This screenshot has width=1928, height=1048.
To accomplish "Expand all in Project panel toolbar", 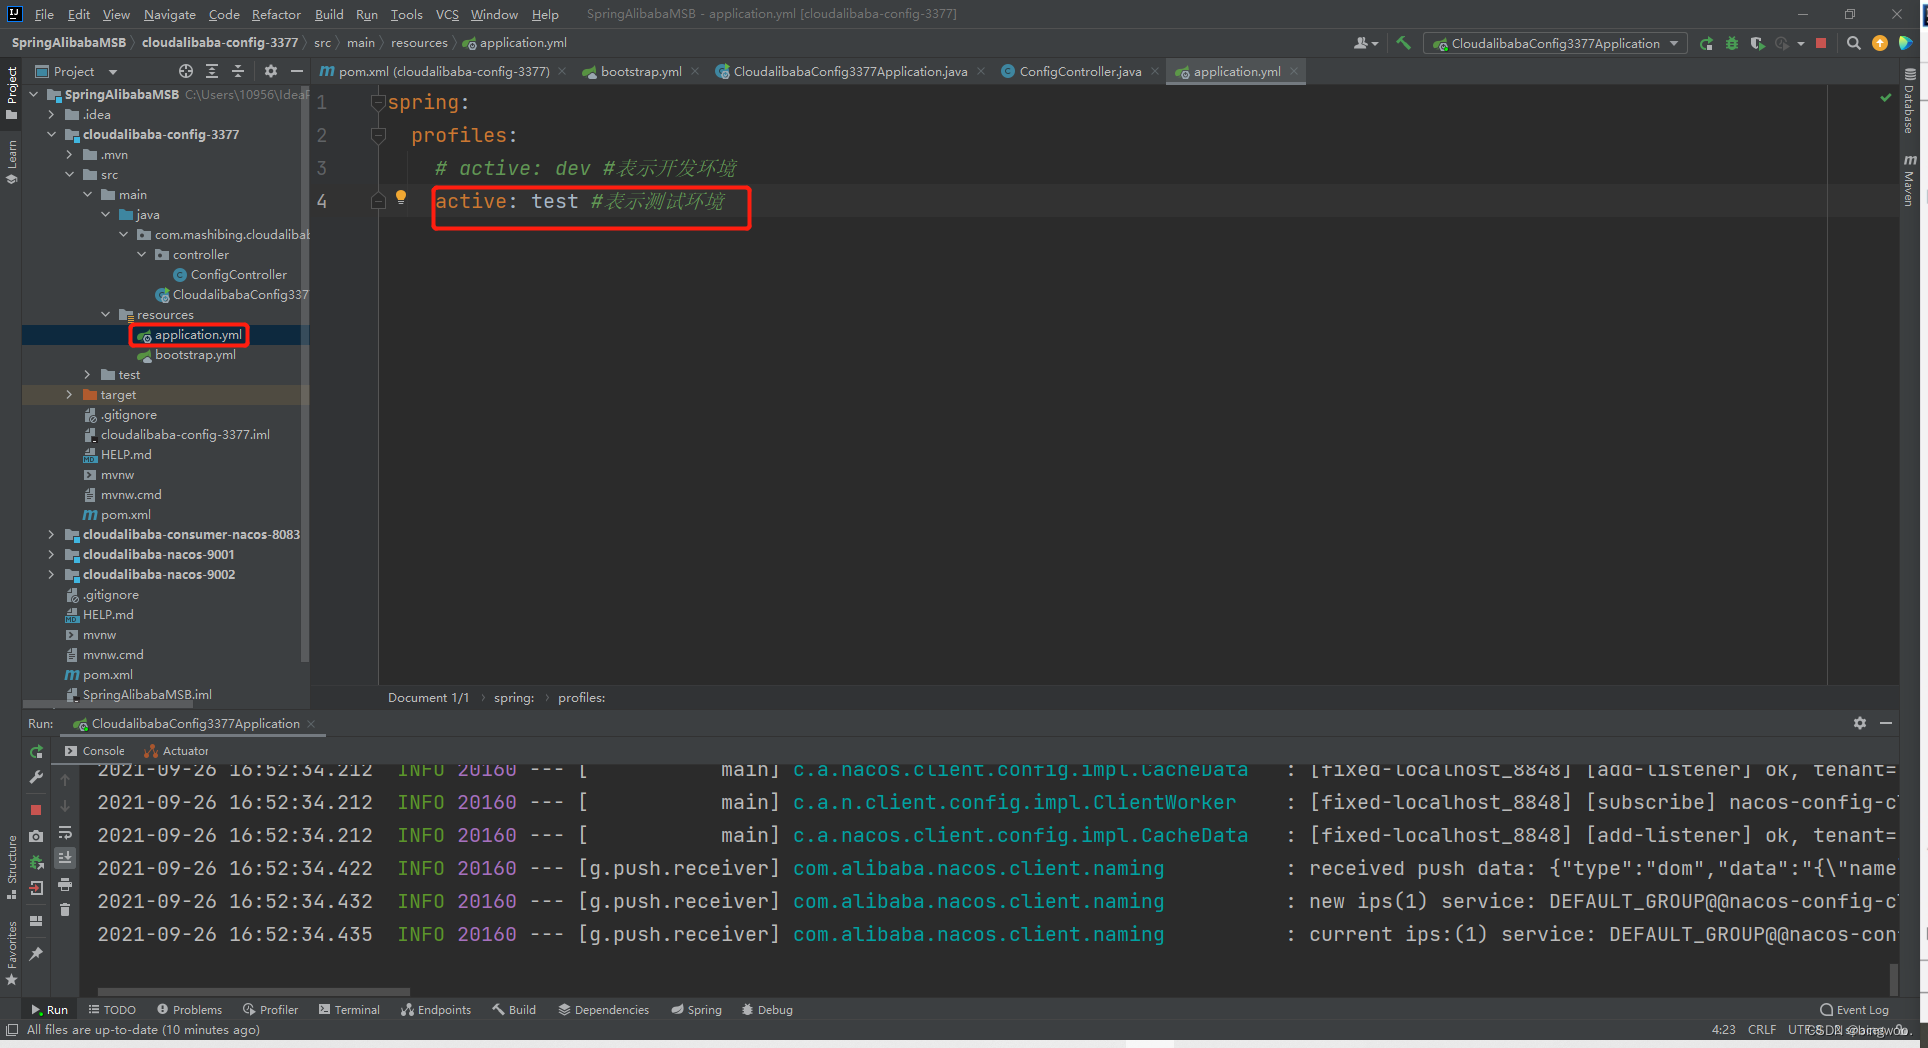I will click(212, 71).
